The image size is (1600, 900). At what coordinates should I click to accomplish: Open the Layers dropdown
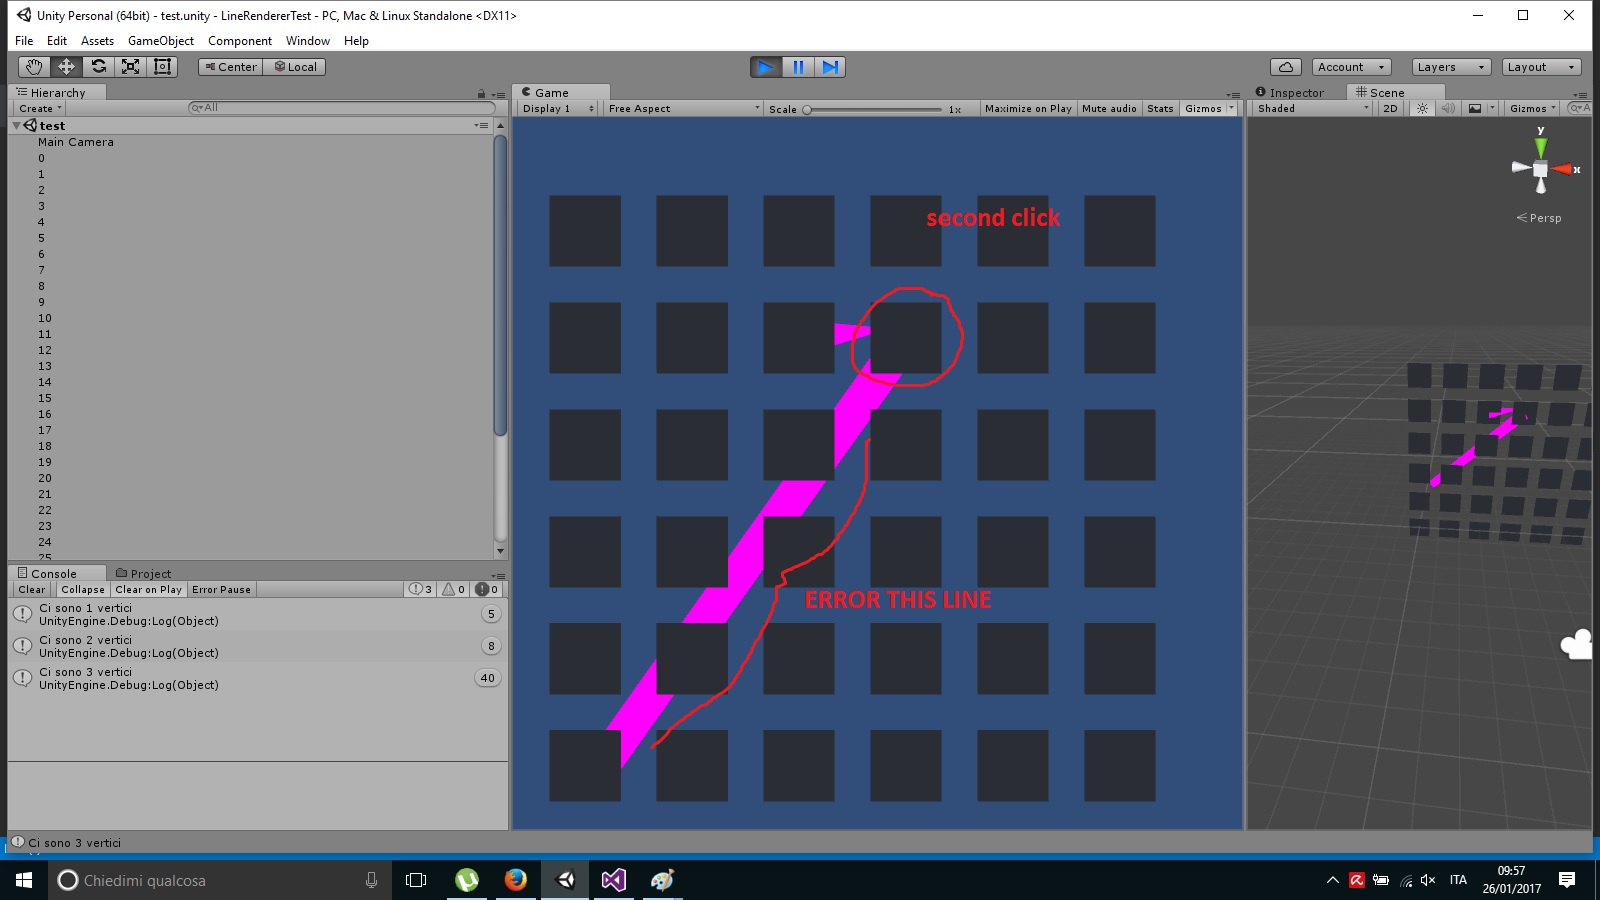(1449, 66)
